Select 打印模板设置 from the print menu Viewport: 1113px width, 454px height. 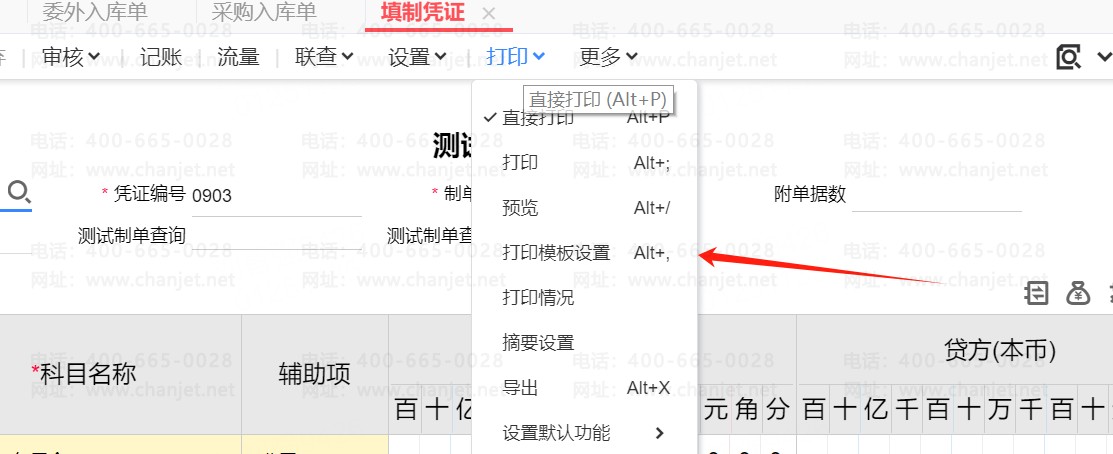tap(556, 253)
